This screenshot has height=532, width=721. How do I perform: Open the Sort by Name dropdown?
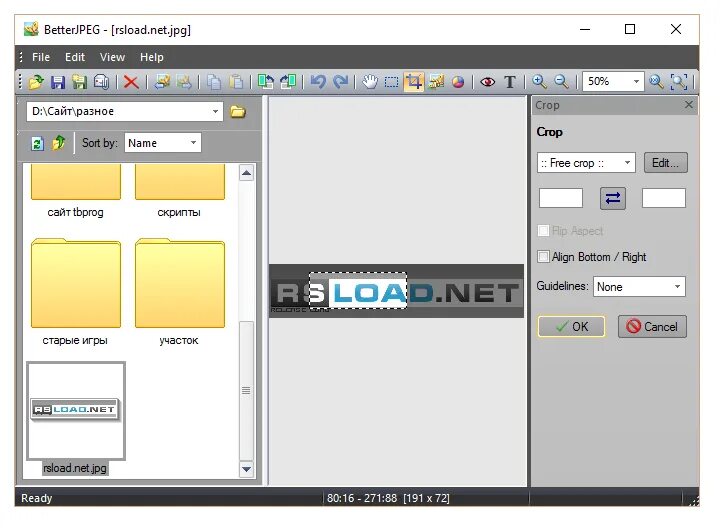(x=194, y=143)
